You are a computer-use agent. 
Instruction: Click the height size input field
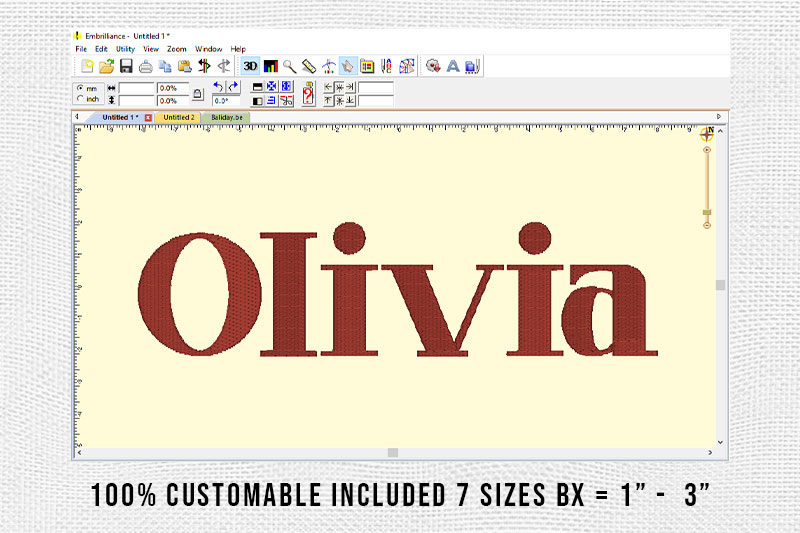tap(136, 100)
